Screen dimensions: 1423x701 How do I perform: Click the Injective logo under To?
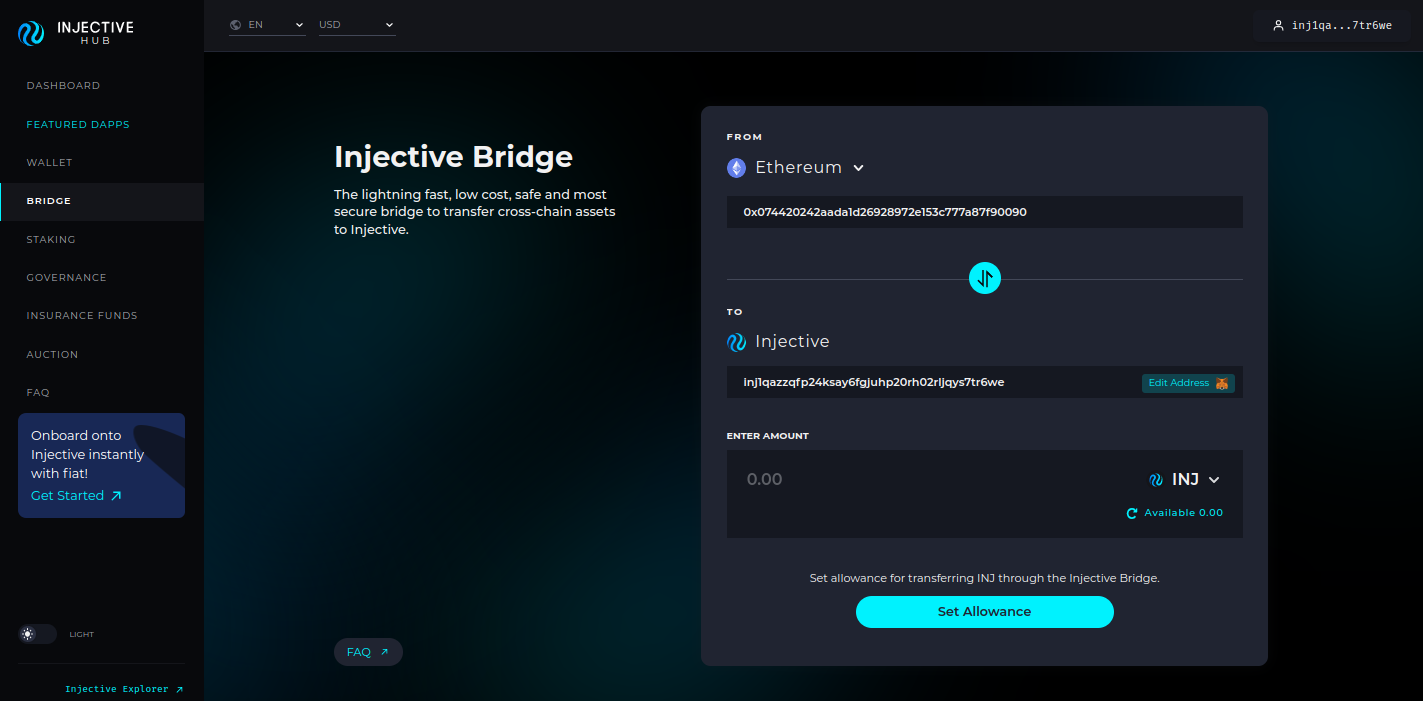[x=736, y=342]
